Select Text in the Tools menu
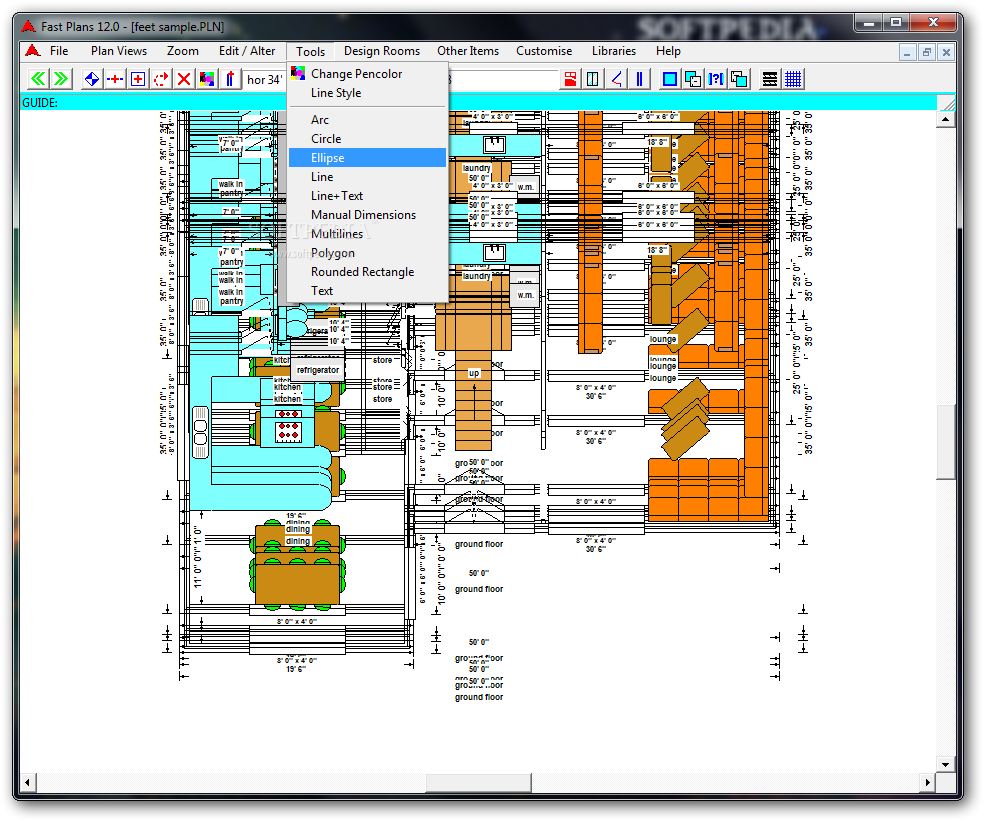Viewport: 984px width, 821px height. tap(368, 291)
